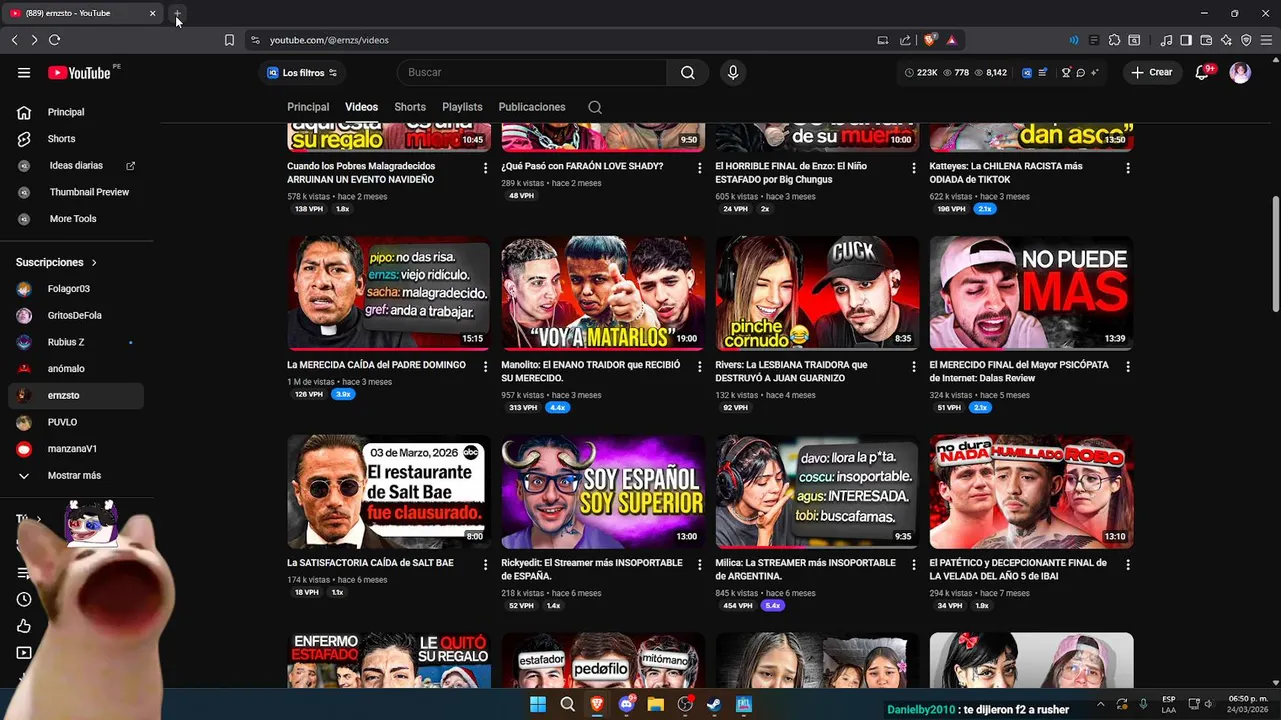Image resolution: width=1281 pixels, height=720 pixels.
Task: Start voice search with the microphone icon
Action: (733, 72)
